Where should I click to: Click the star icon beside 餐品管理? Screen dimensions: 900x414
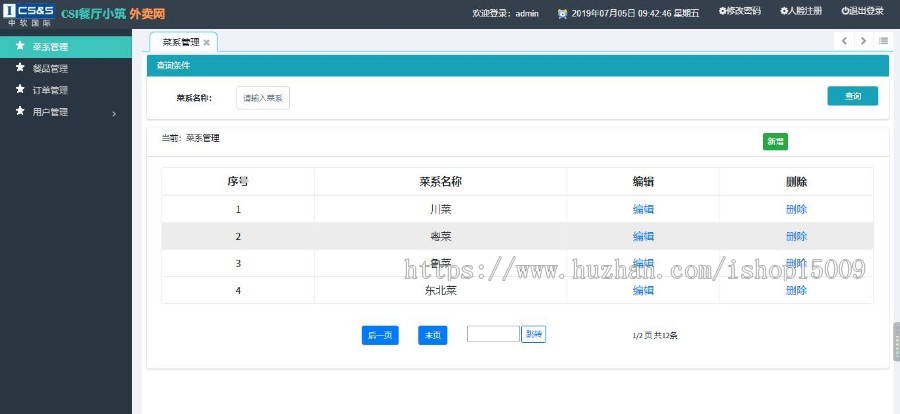pyautogui.click(x=19, y=68)
